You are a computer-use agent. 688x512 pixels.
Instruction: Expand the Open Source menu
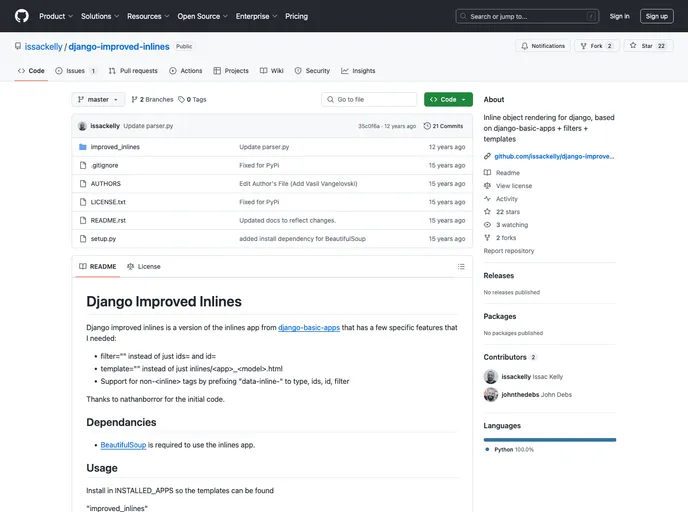pyautogui.click(x=202, y=16)
